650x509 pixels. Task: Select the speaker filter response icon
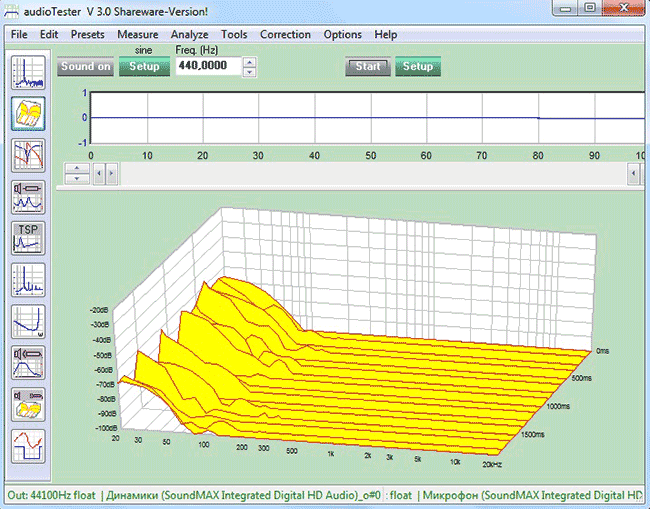(x=28, y=364)
